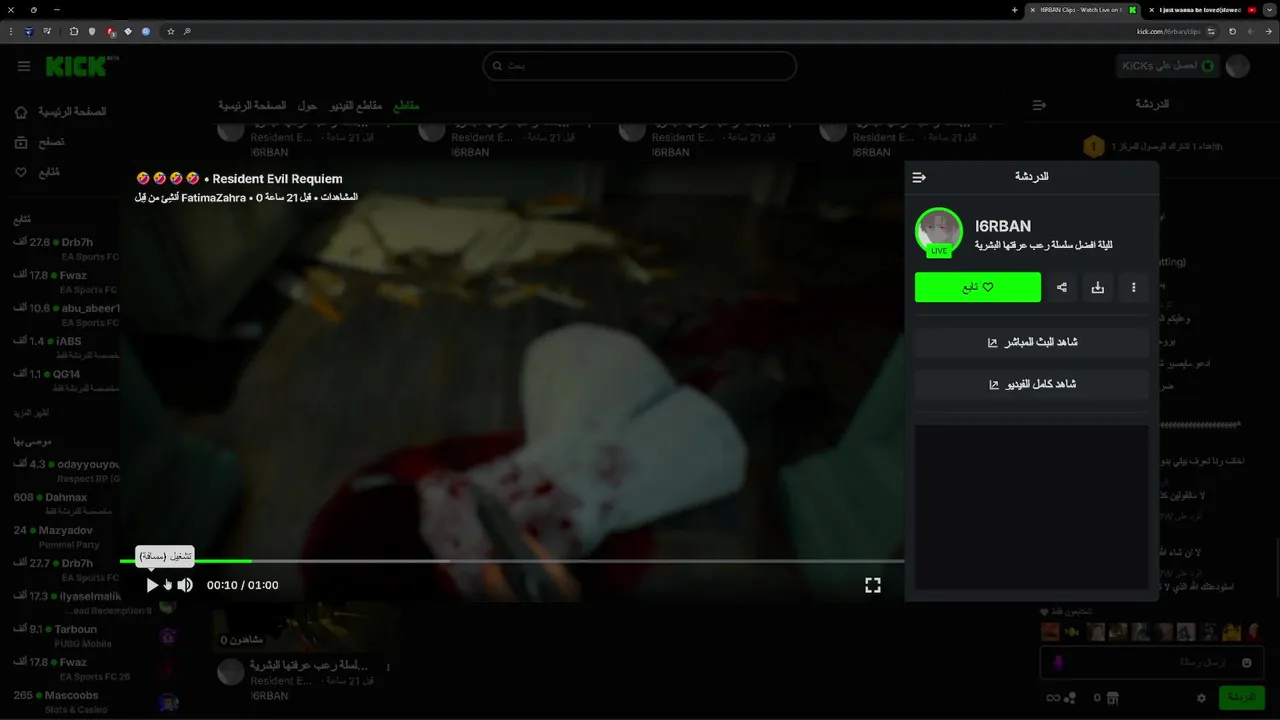Open the site settings icon in address bar
Viewport: 1280px width, 720px height.
coord(1211,31)
